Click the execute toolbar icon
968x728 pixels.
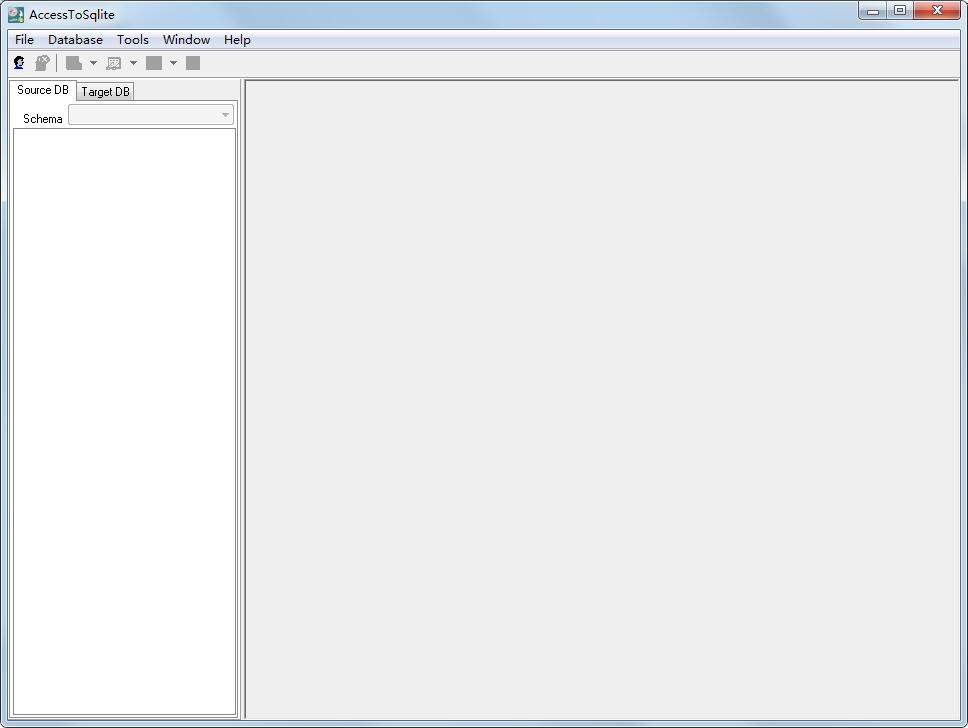pos(153,62)
